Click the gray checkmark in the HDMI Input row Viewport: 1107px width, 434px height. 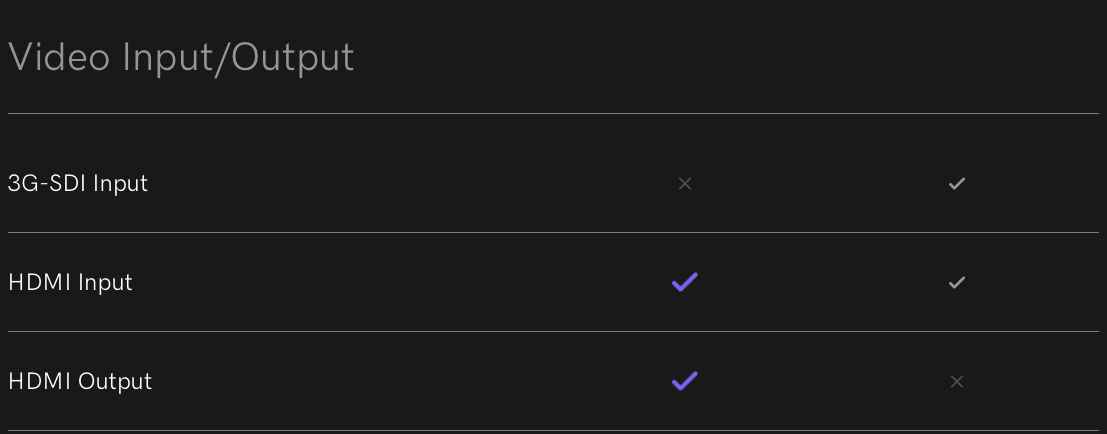coord(957,282)
